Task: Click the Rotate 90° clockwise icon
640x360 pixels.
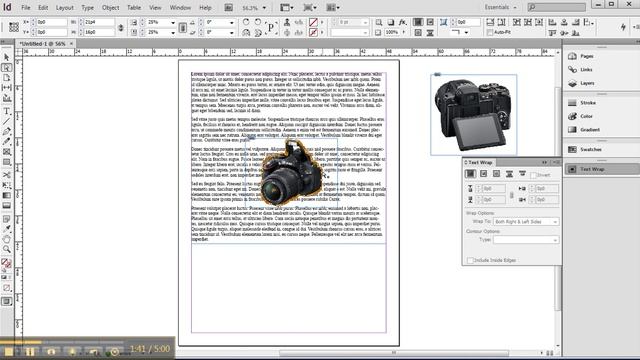Action: tap(246, 22)
